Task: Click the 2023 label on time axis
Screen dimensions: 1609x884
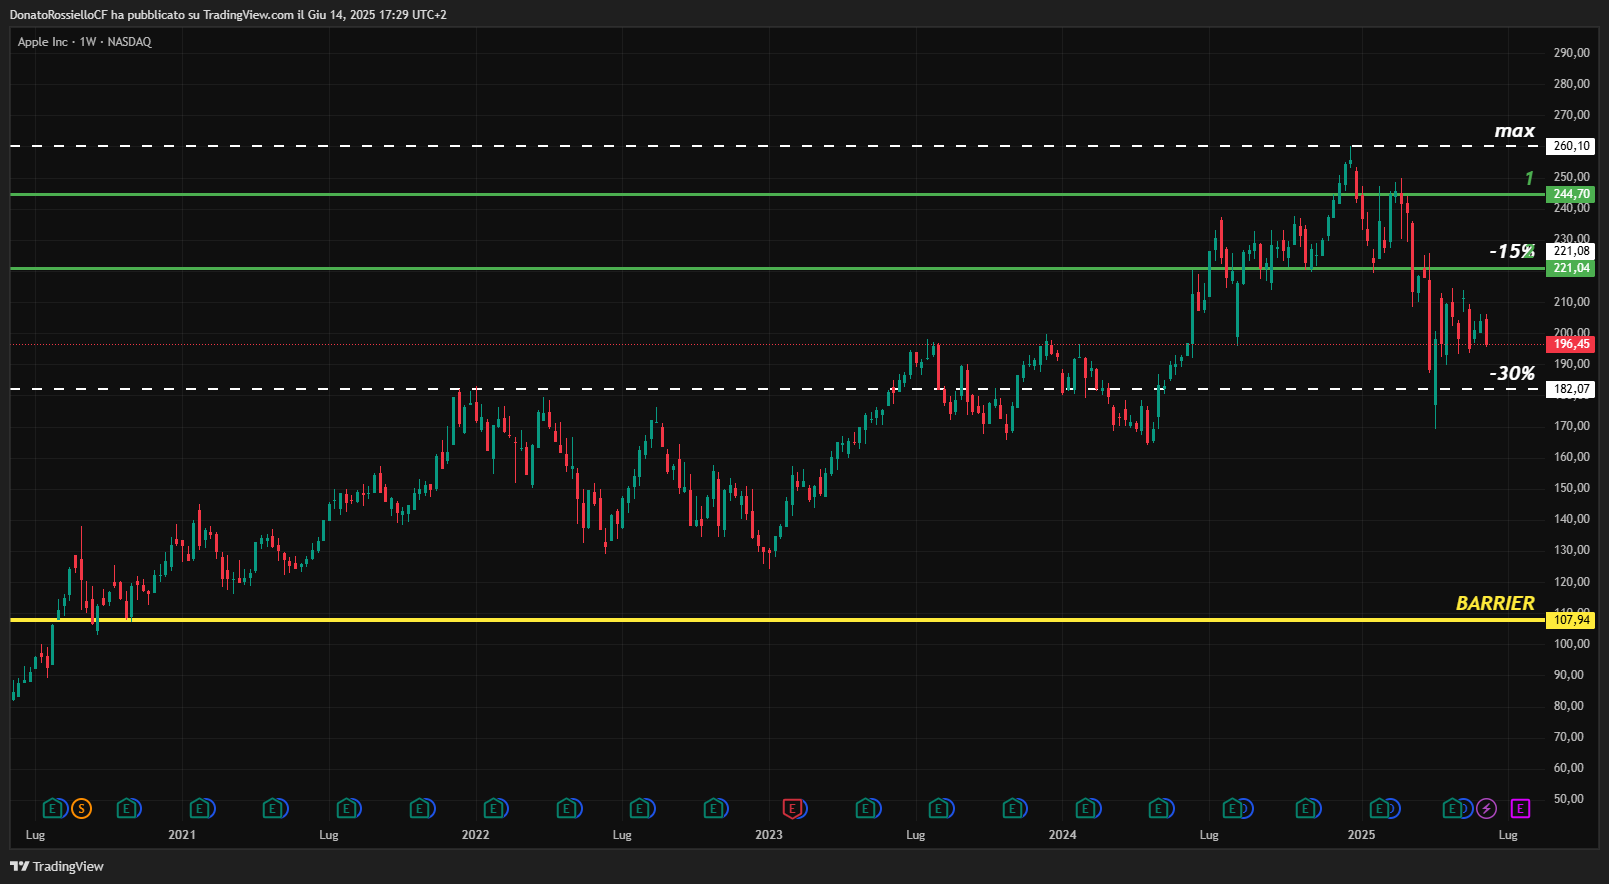Action: tap(769, 835)
